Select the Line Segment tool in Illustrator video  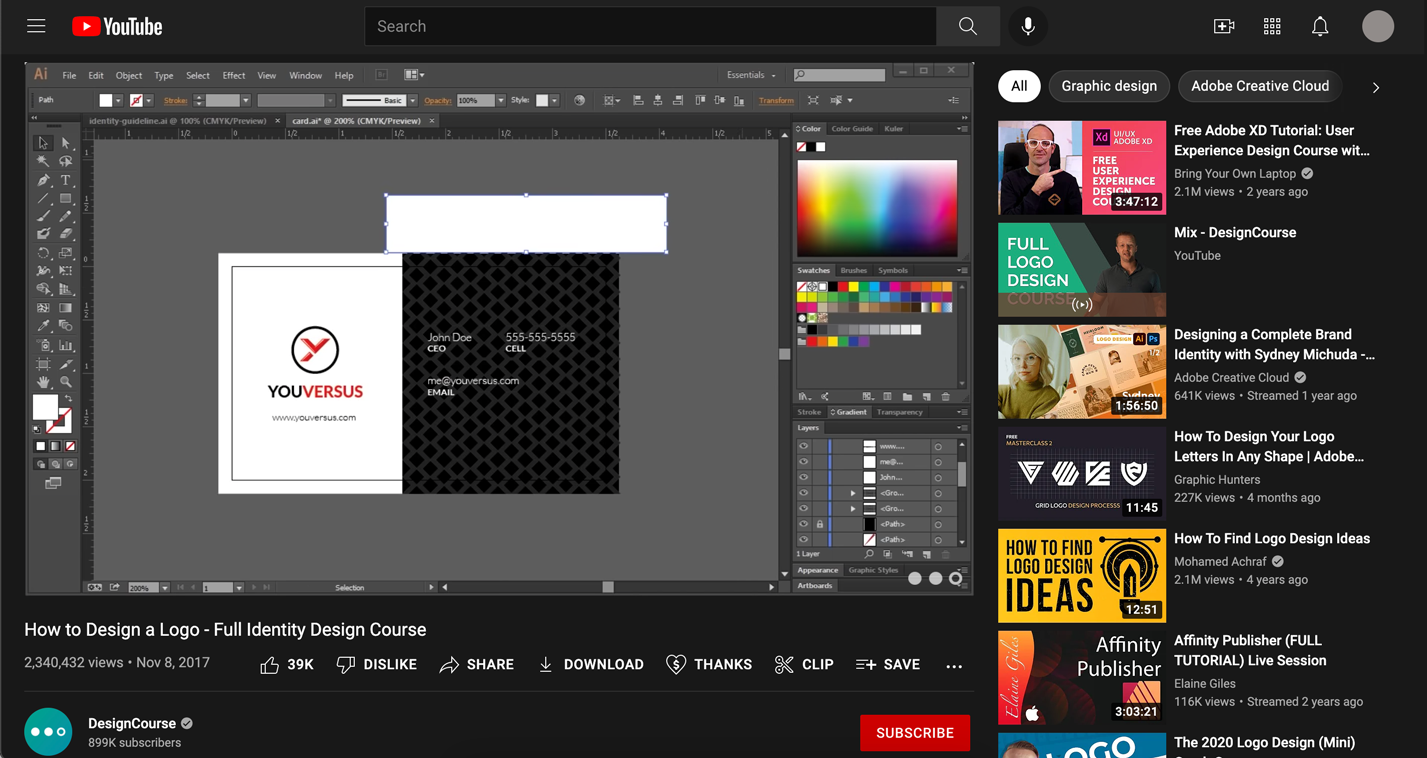[43, 198]
